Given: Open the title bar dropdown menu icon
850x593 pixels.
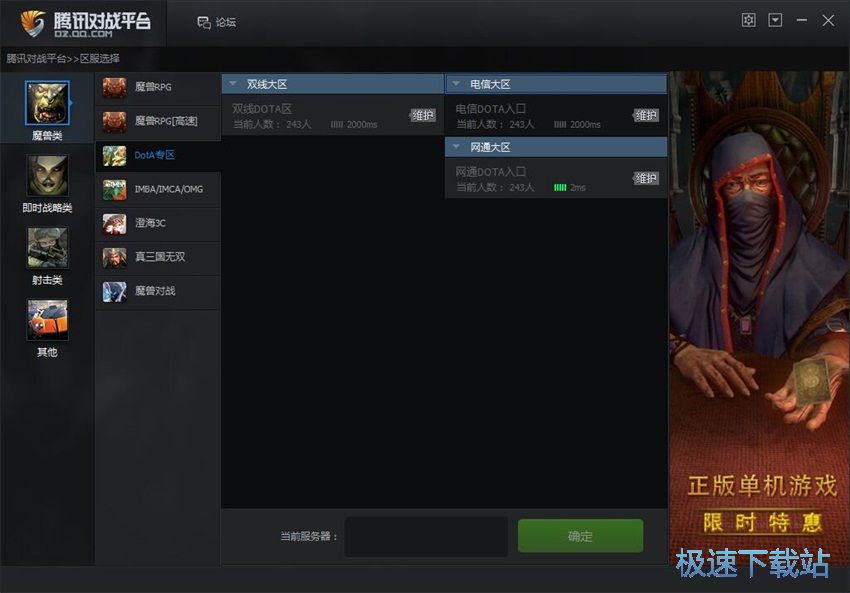Looking at the screenshot, I should tap(775, 21).
